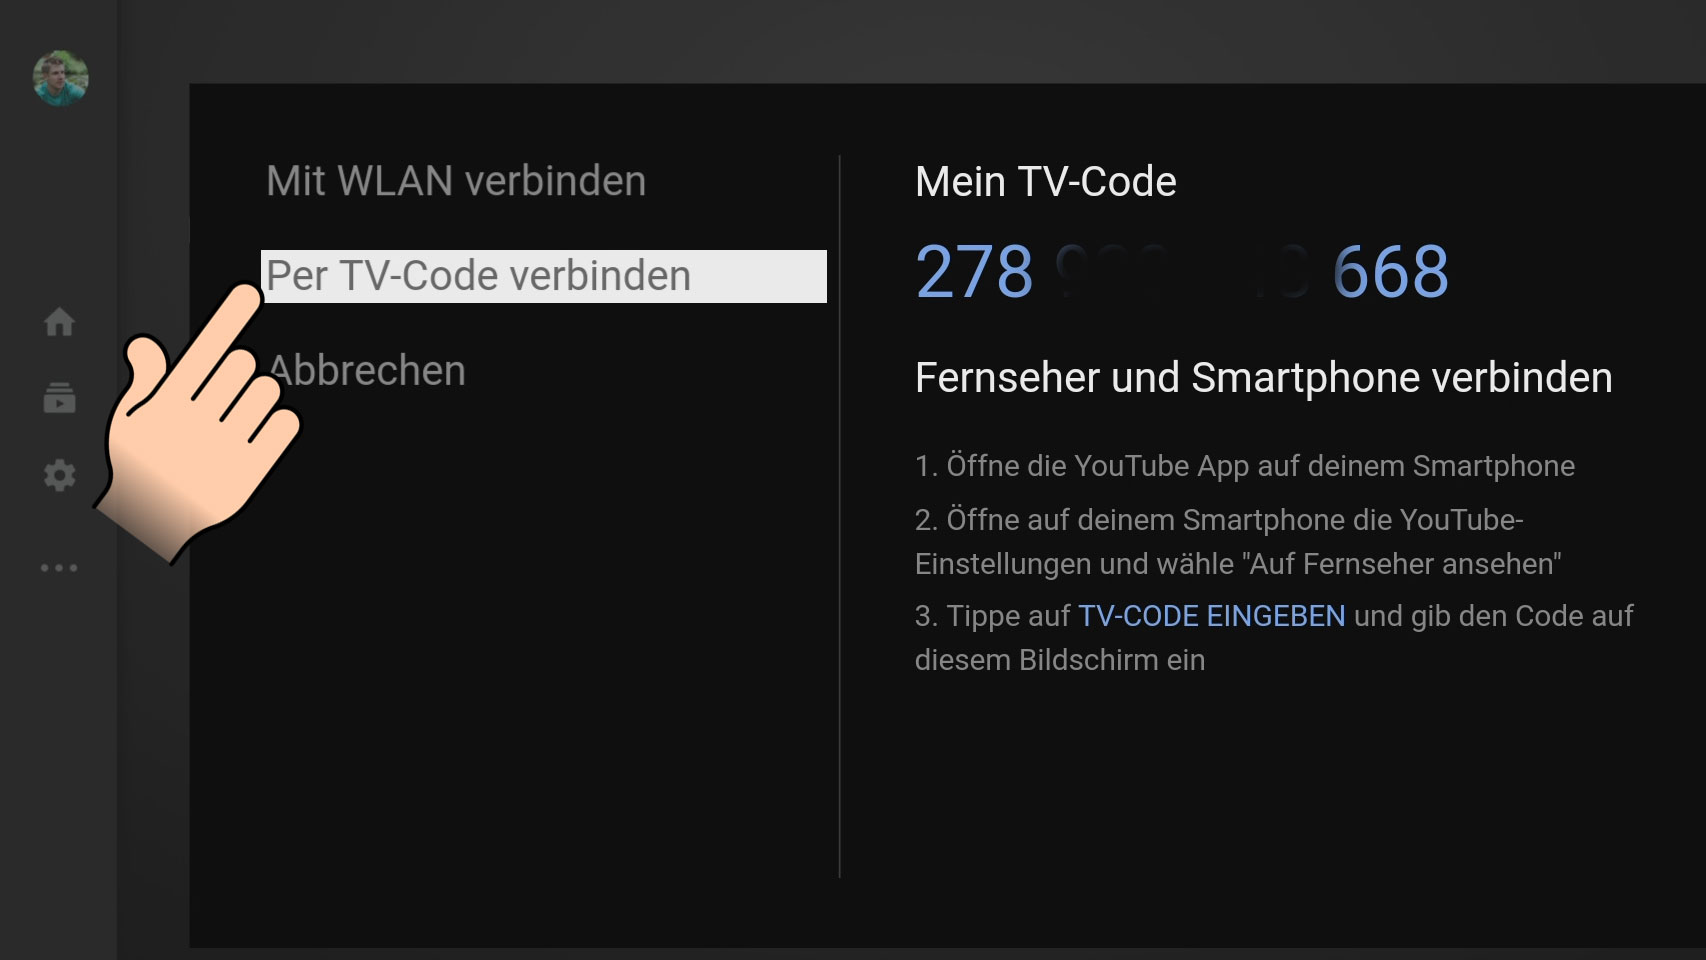Click the first code segment '278'
This screenshot has height=960, width=1706.
point(974,272)
